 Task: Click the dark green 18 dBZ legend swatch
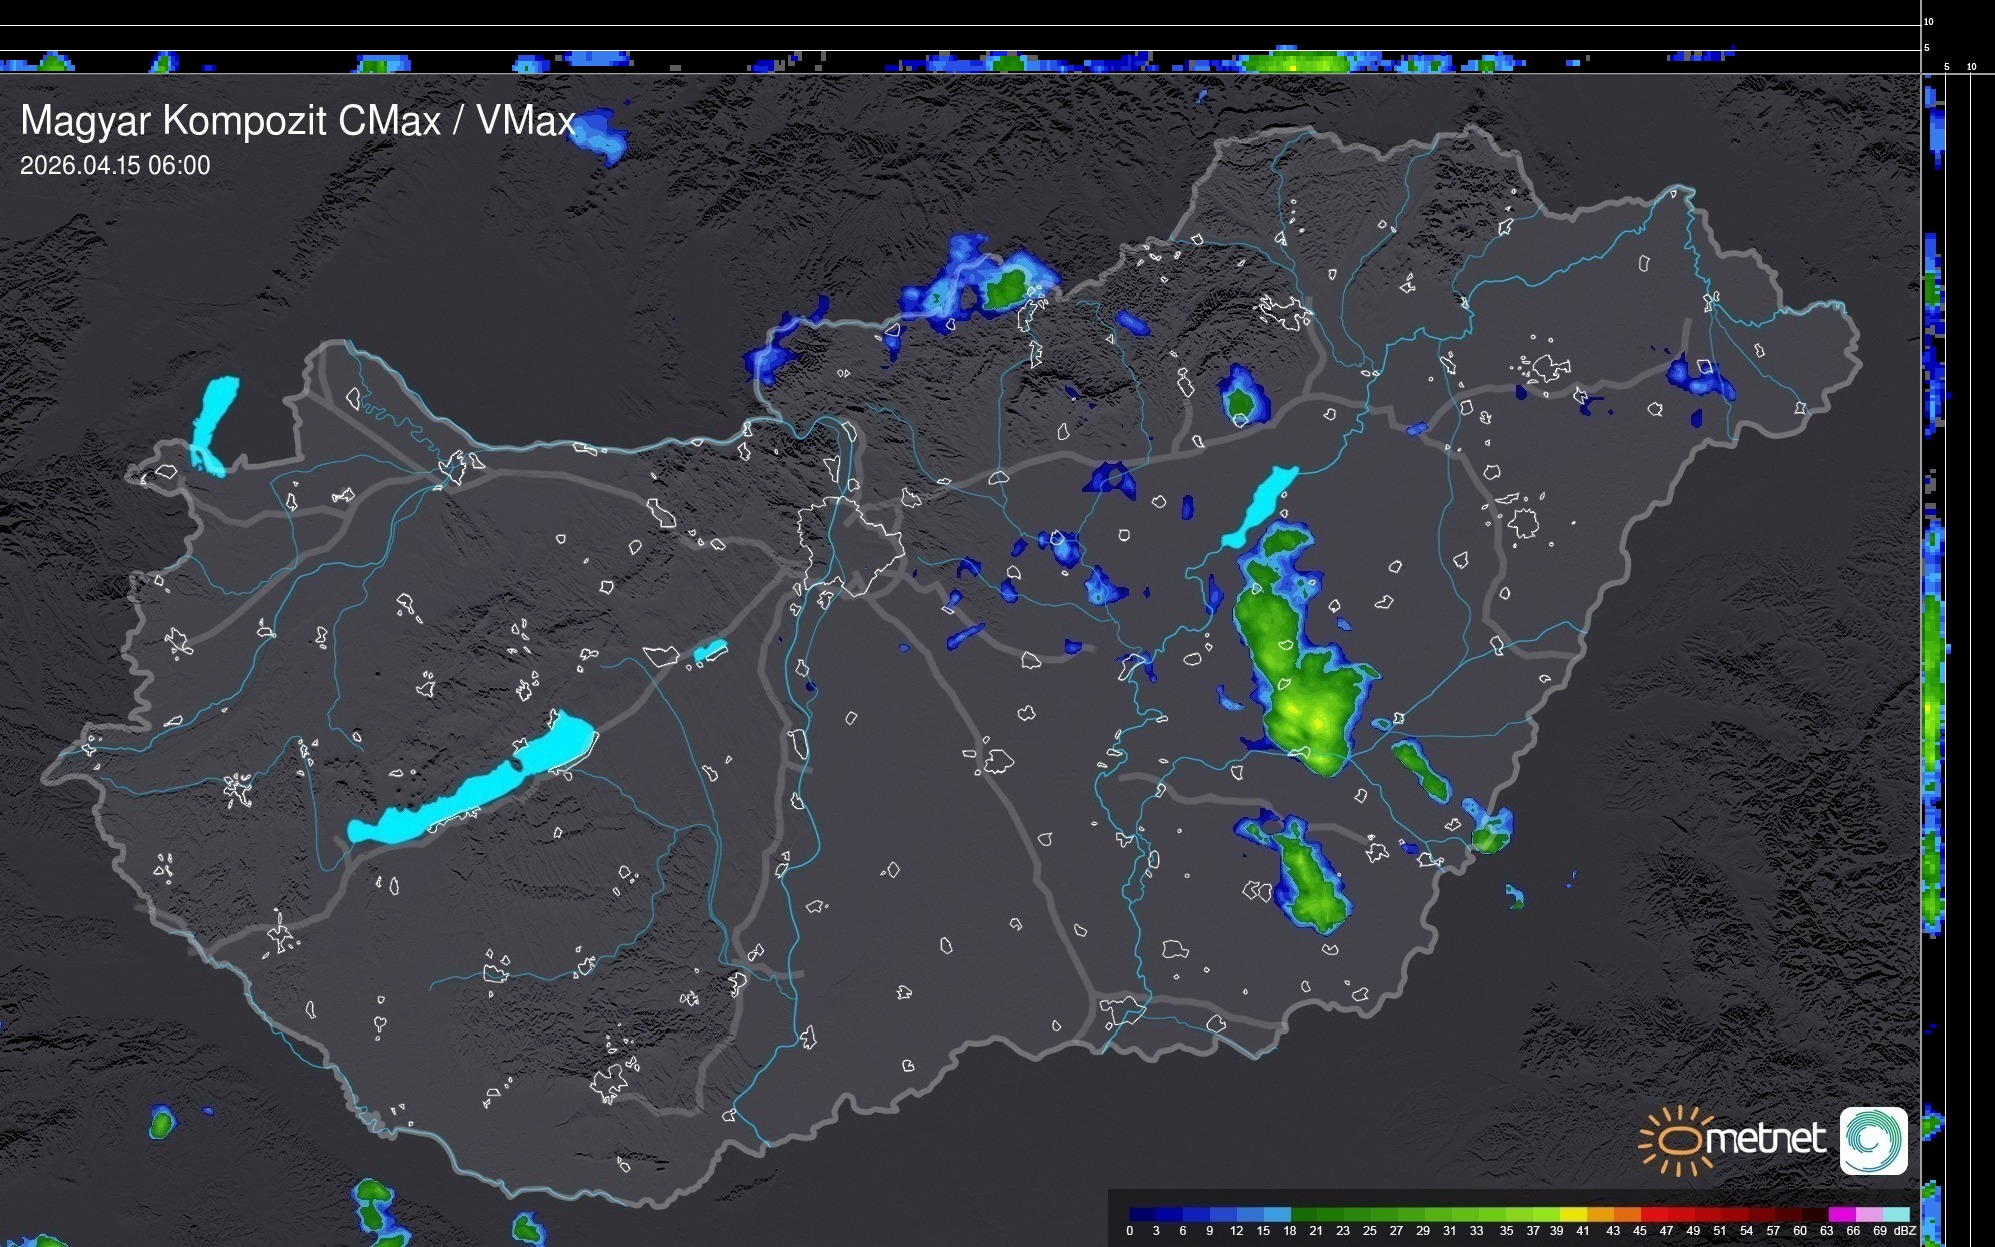tap(1304, 1214)
